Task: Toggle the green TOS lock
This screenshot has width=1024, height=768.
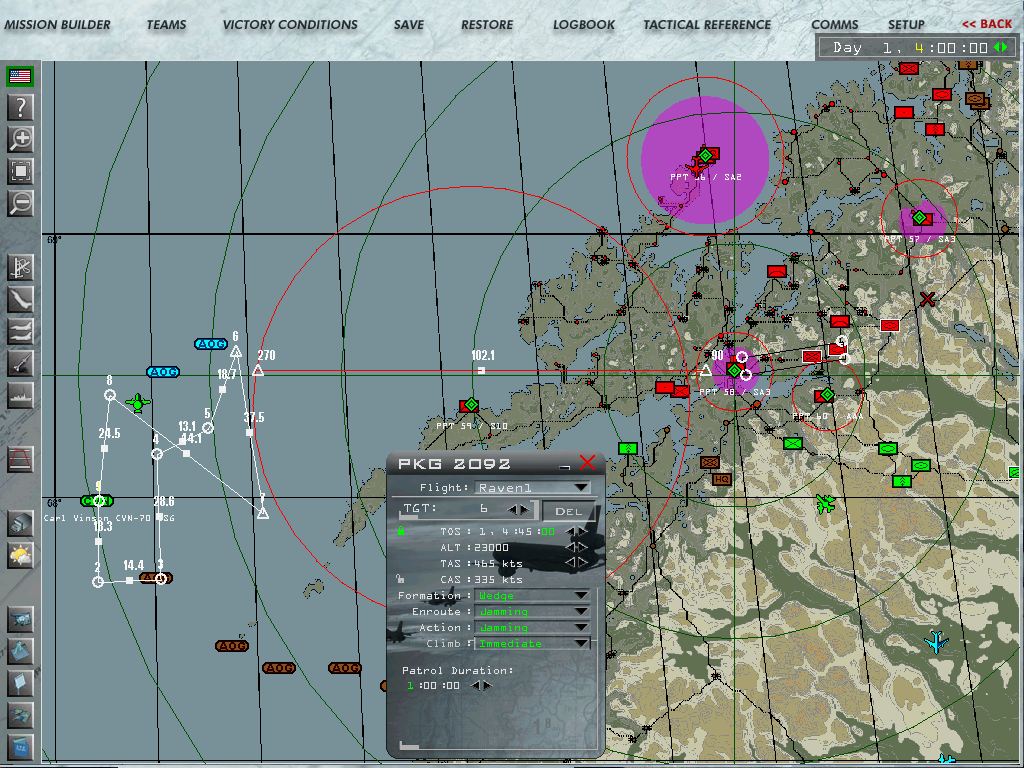Action: (401, 531)
